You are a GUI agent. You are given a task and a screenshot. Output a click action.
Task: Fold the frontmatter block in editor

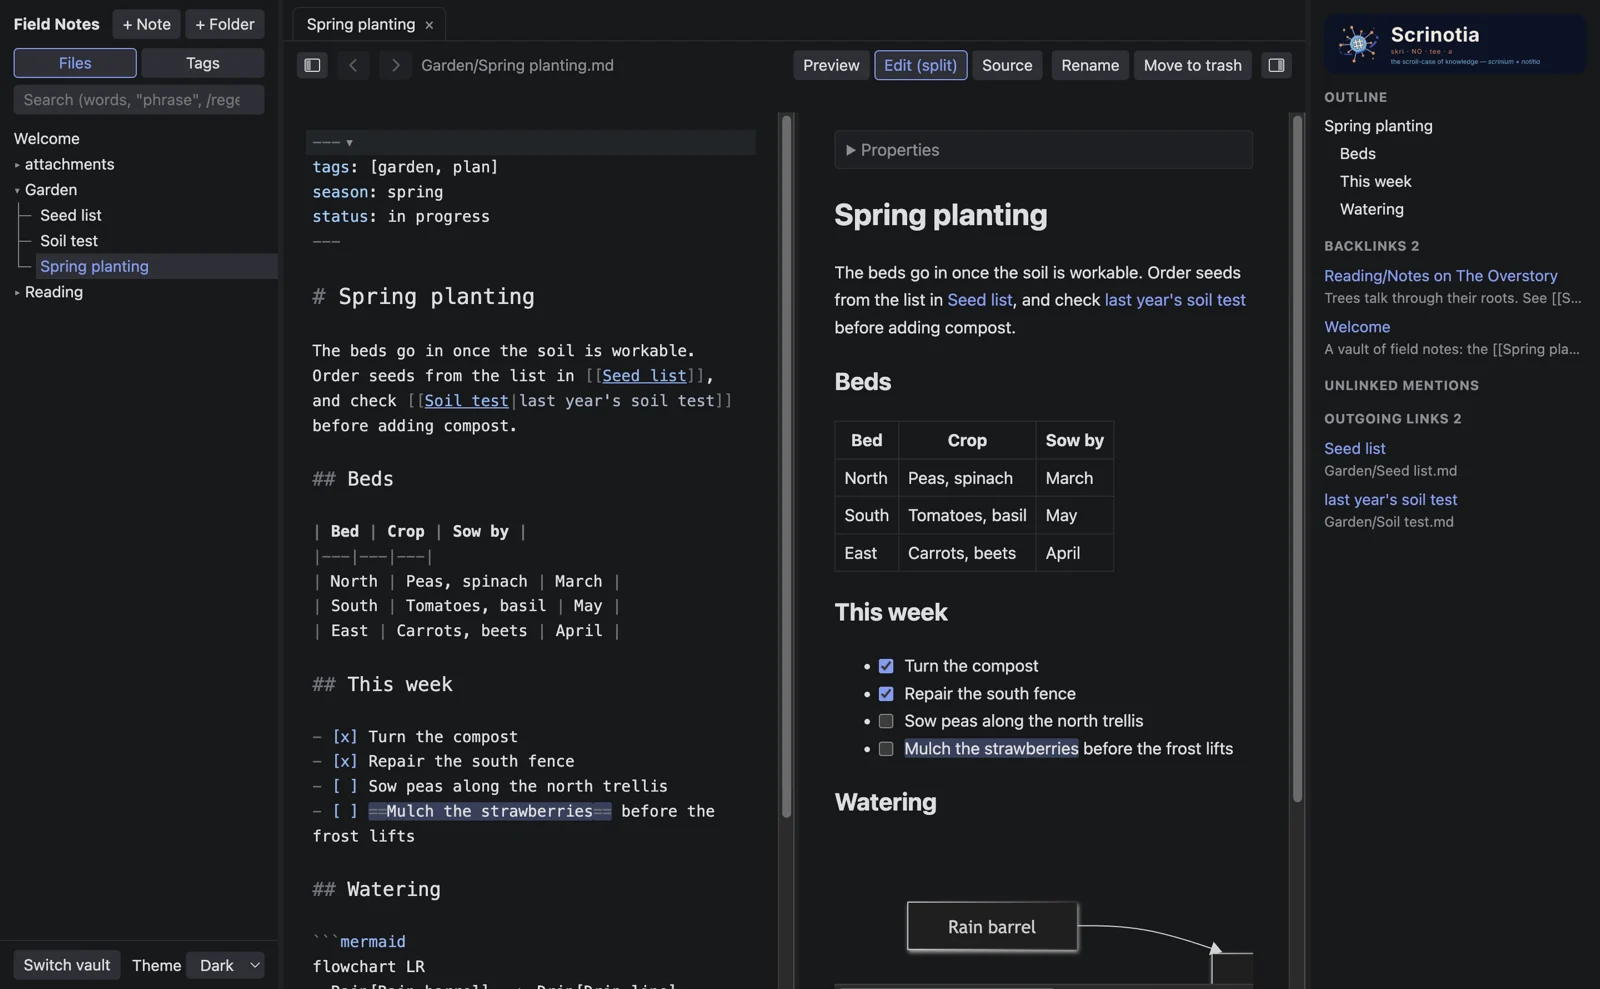[x=349, y=143]
